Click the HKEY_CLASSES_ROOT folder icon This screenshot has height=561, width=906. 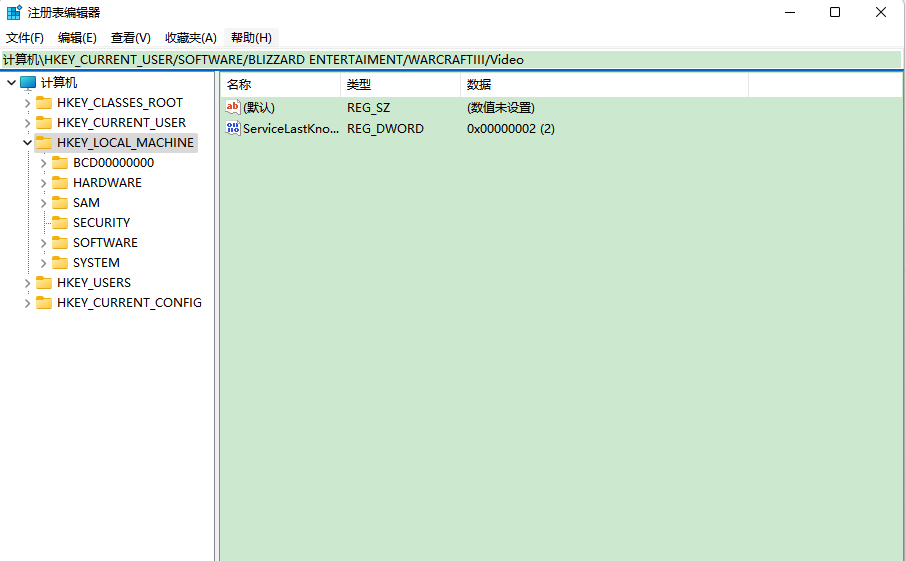[44, 103]
